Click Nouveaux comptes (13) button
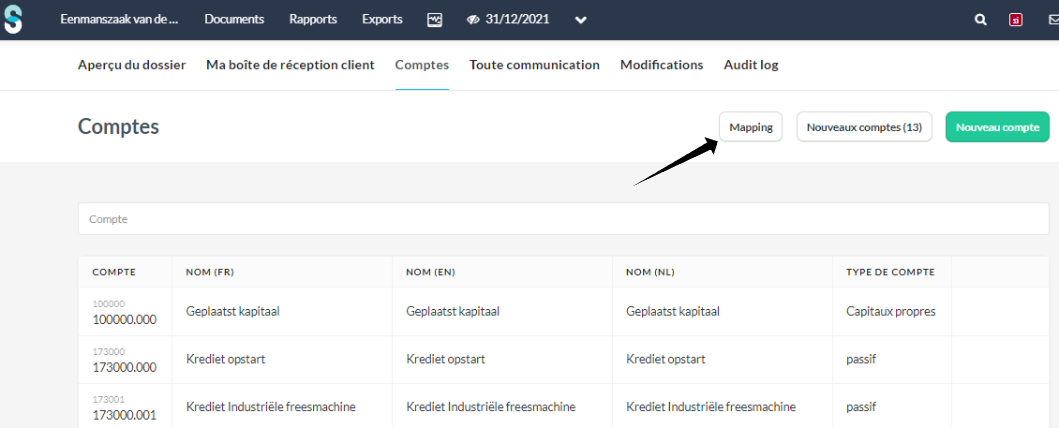 pyautogui.click(x=864, y=127)
